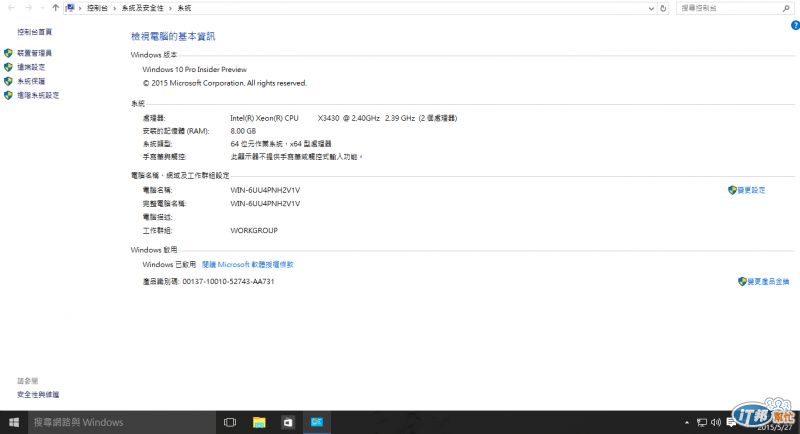
Task: Click the volume speaker tray icon
Action: [x=716, y=422]
